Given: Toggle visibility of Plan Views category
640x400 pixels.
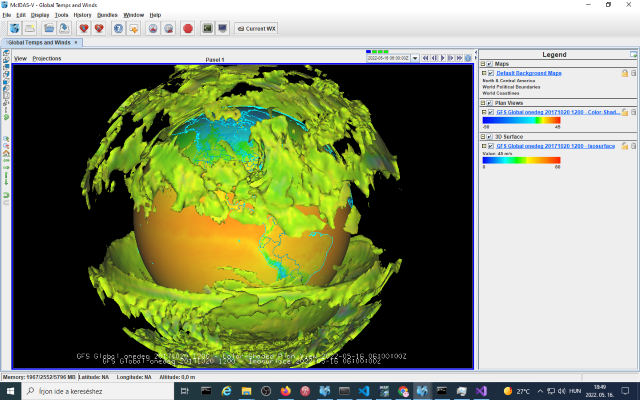Looking at the screenshot, I should pyautogui.click(x=489, y=103).
